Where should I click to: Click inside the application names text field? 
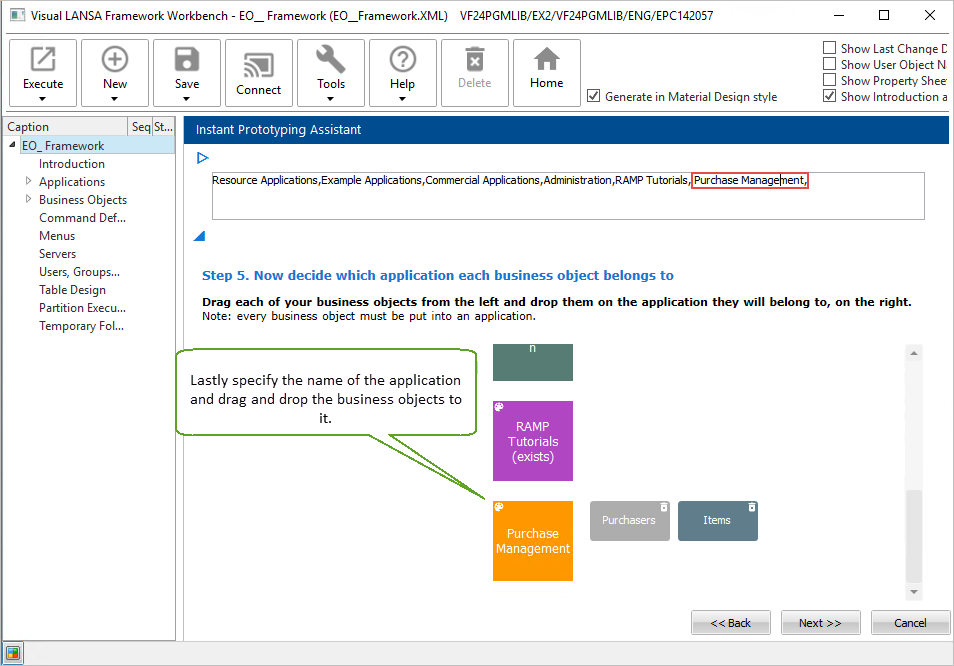568,196
